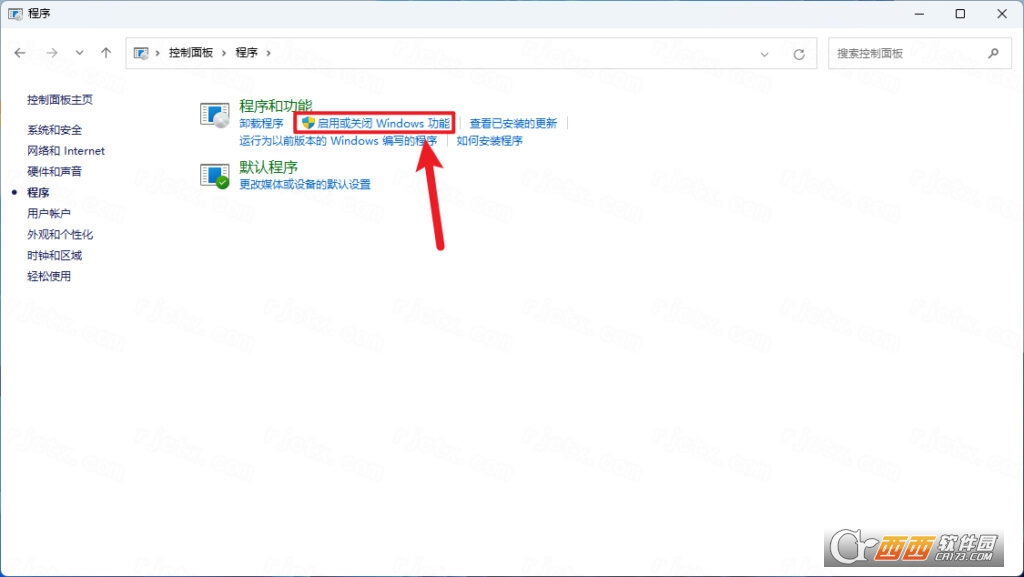Open 控制面板主页 in sidebar
This screenshot has width=1024, height=577.
point(60,100)
